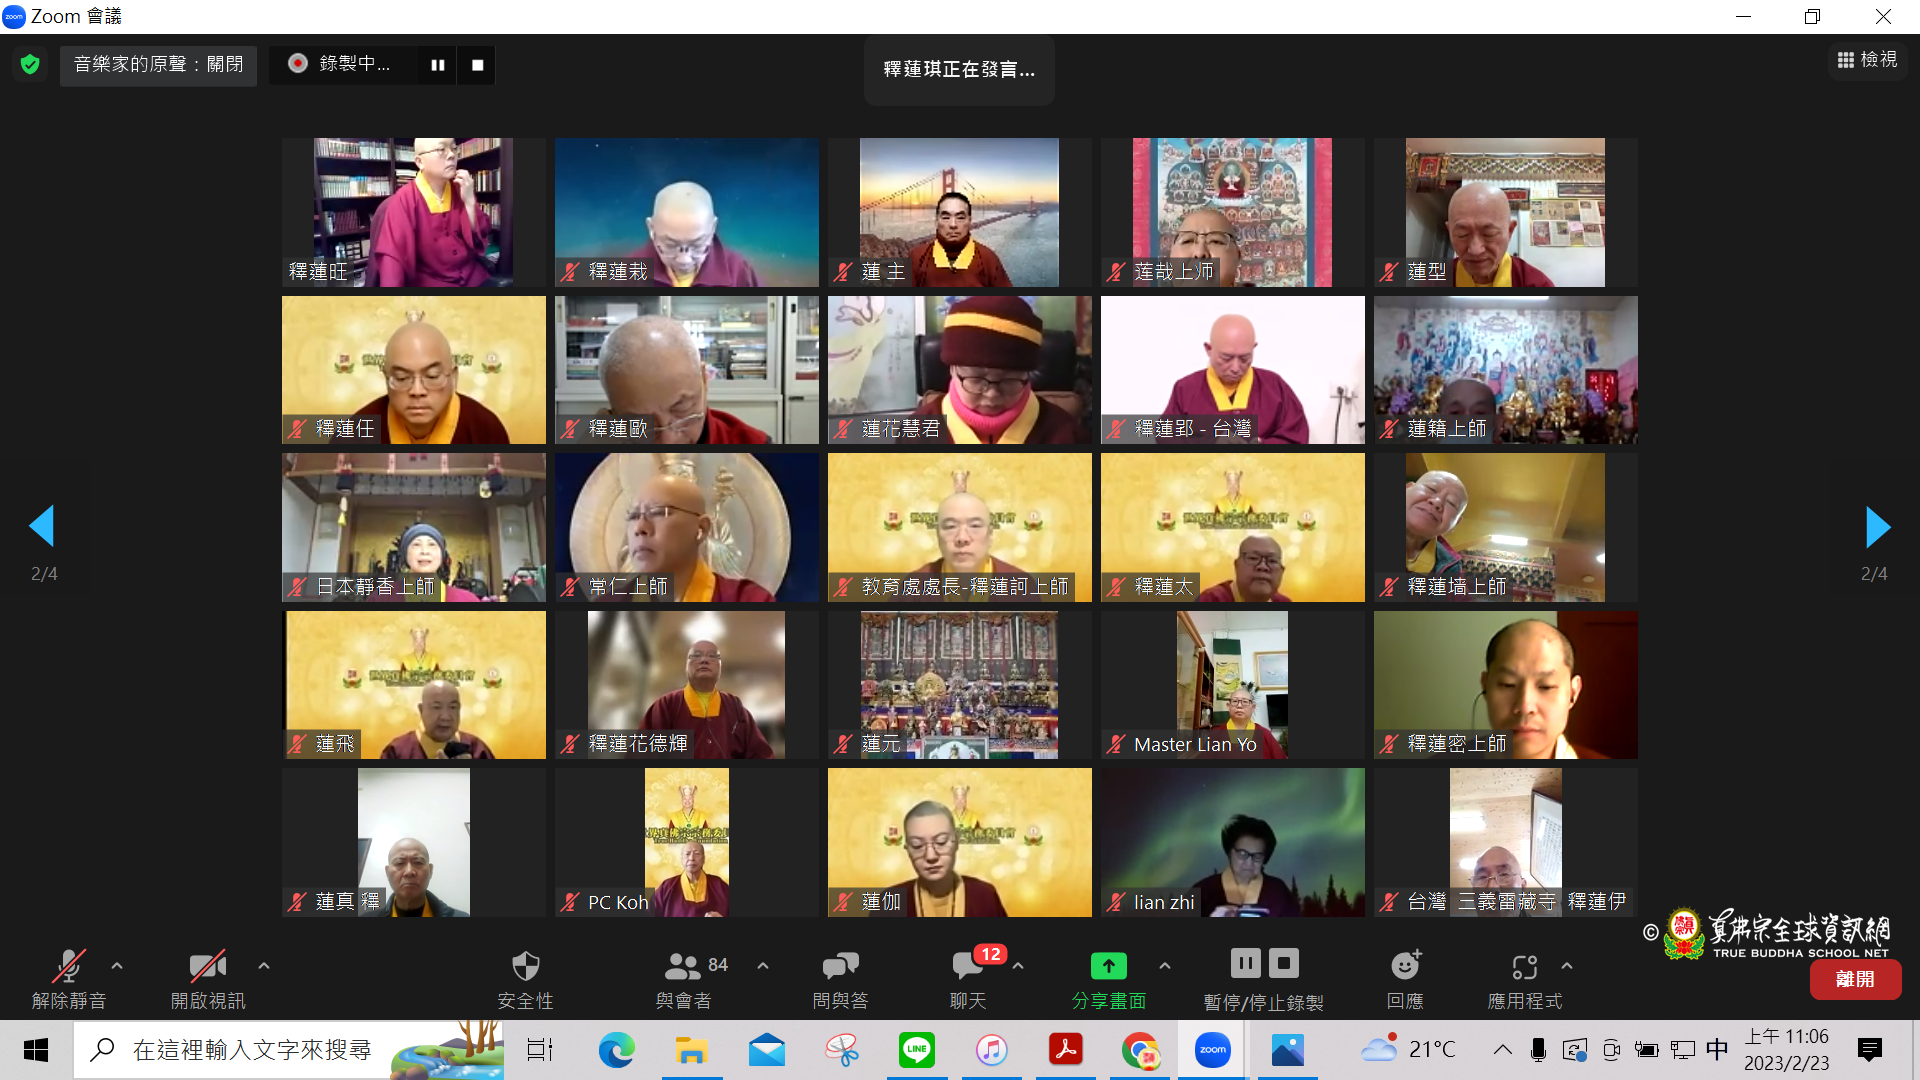Image resolution: width=1920 pixels, height=1080 pixels.
Task: Expand share screen options chevron
Action: (x=1165, y=966)
